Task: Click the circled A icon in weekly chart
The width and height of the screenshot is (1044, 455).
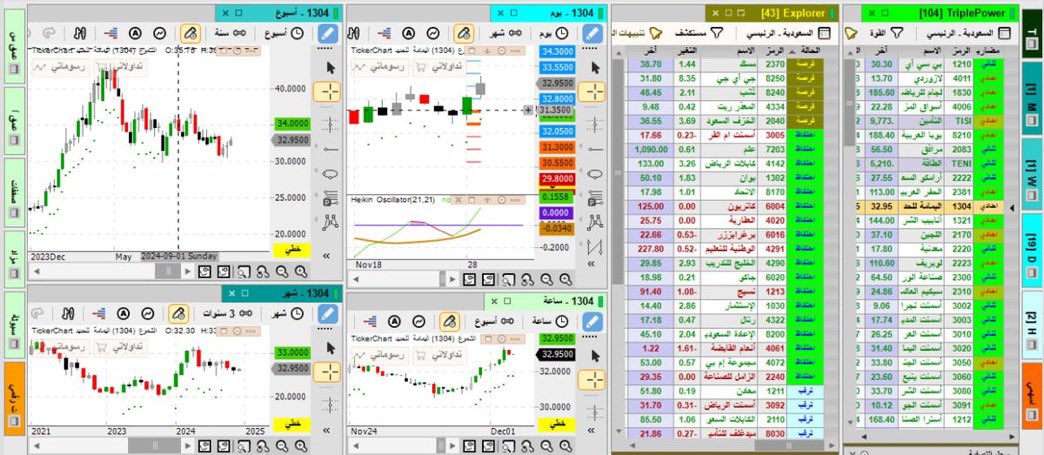Action: [x=135, y=33]
